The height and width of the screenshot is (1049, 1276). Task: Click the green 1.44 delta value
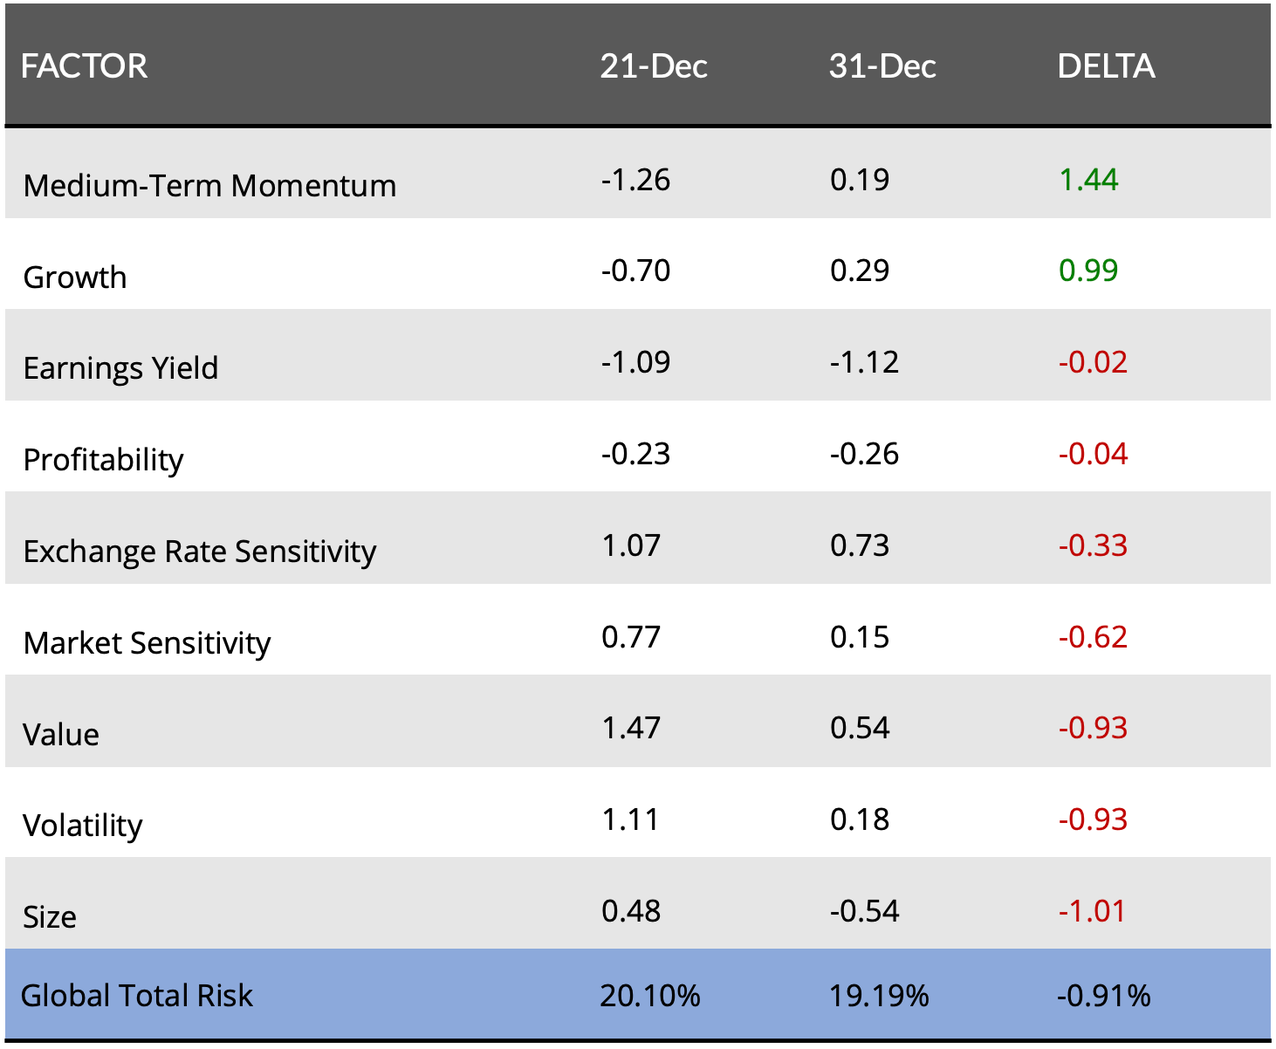tap(1088, 180)
